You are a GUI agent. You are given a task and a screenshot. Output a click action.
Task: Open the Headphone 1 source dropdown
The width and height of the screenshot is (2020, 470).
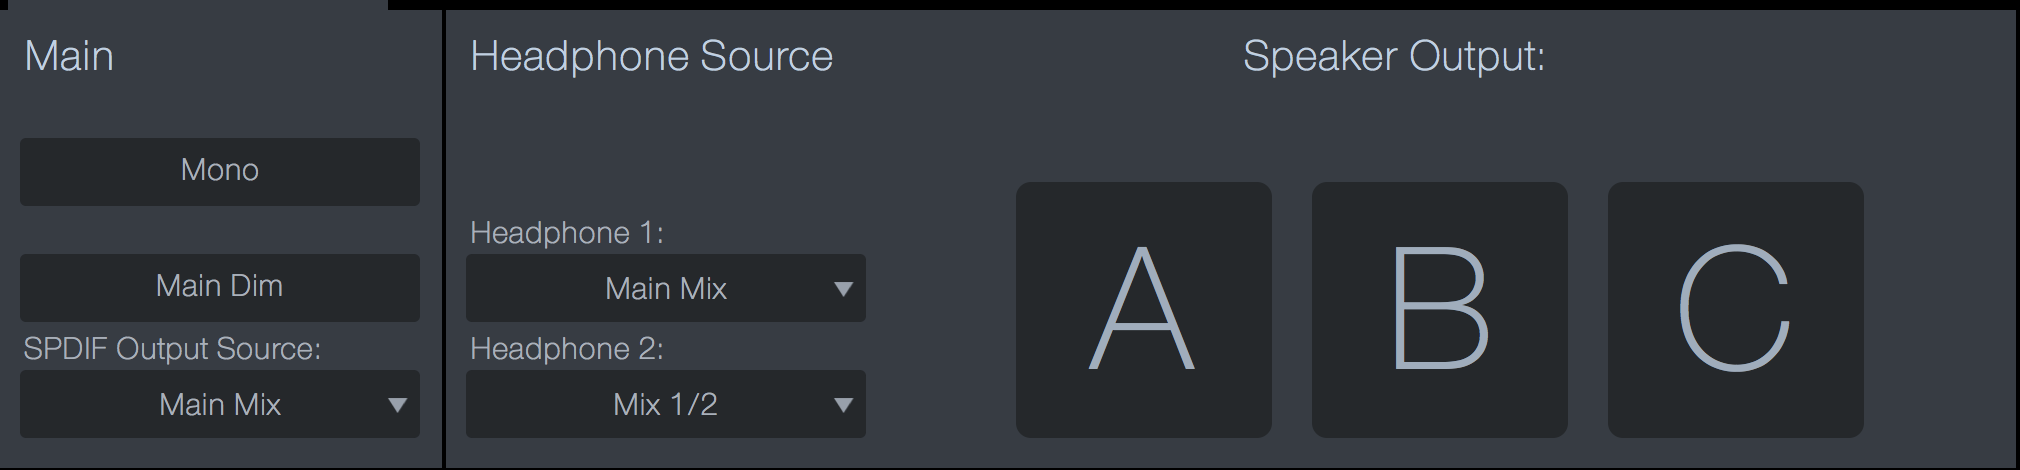(665, 288)
